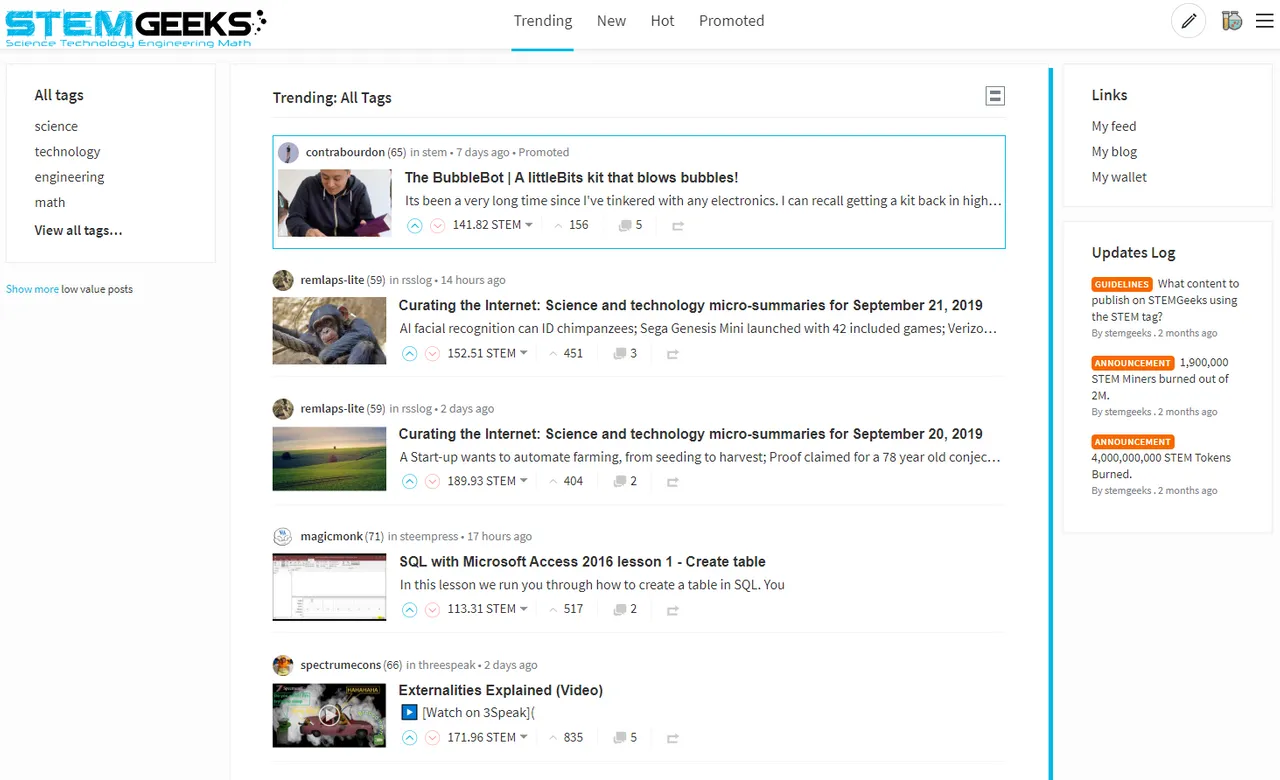Downvote the September 20 micro-summaries post
1280x780 pixels.
(432, 482)
